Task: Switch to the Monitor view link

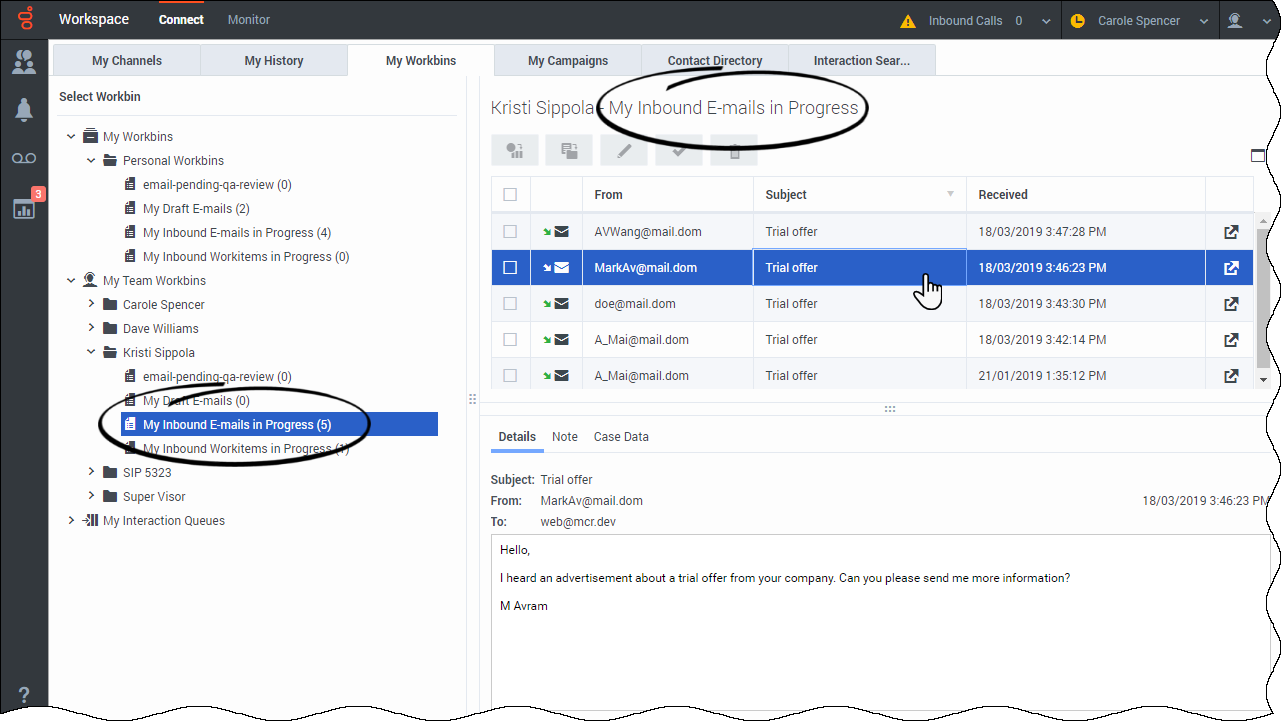Action: (x=249, y=20)
